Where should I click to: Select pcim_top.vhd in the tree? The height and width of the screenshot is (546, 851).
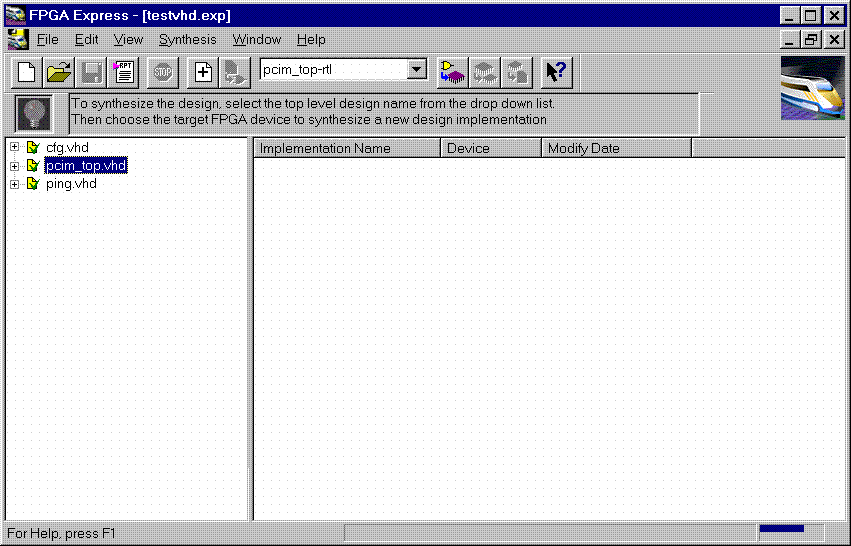(86, 165)
